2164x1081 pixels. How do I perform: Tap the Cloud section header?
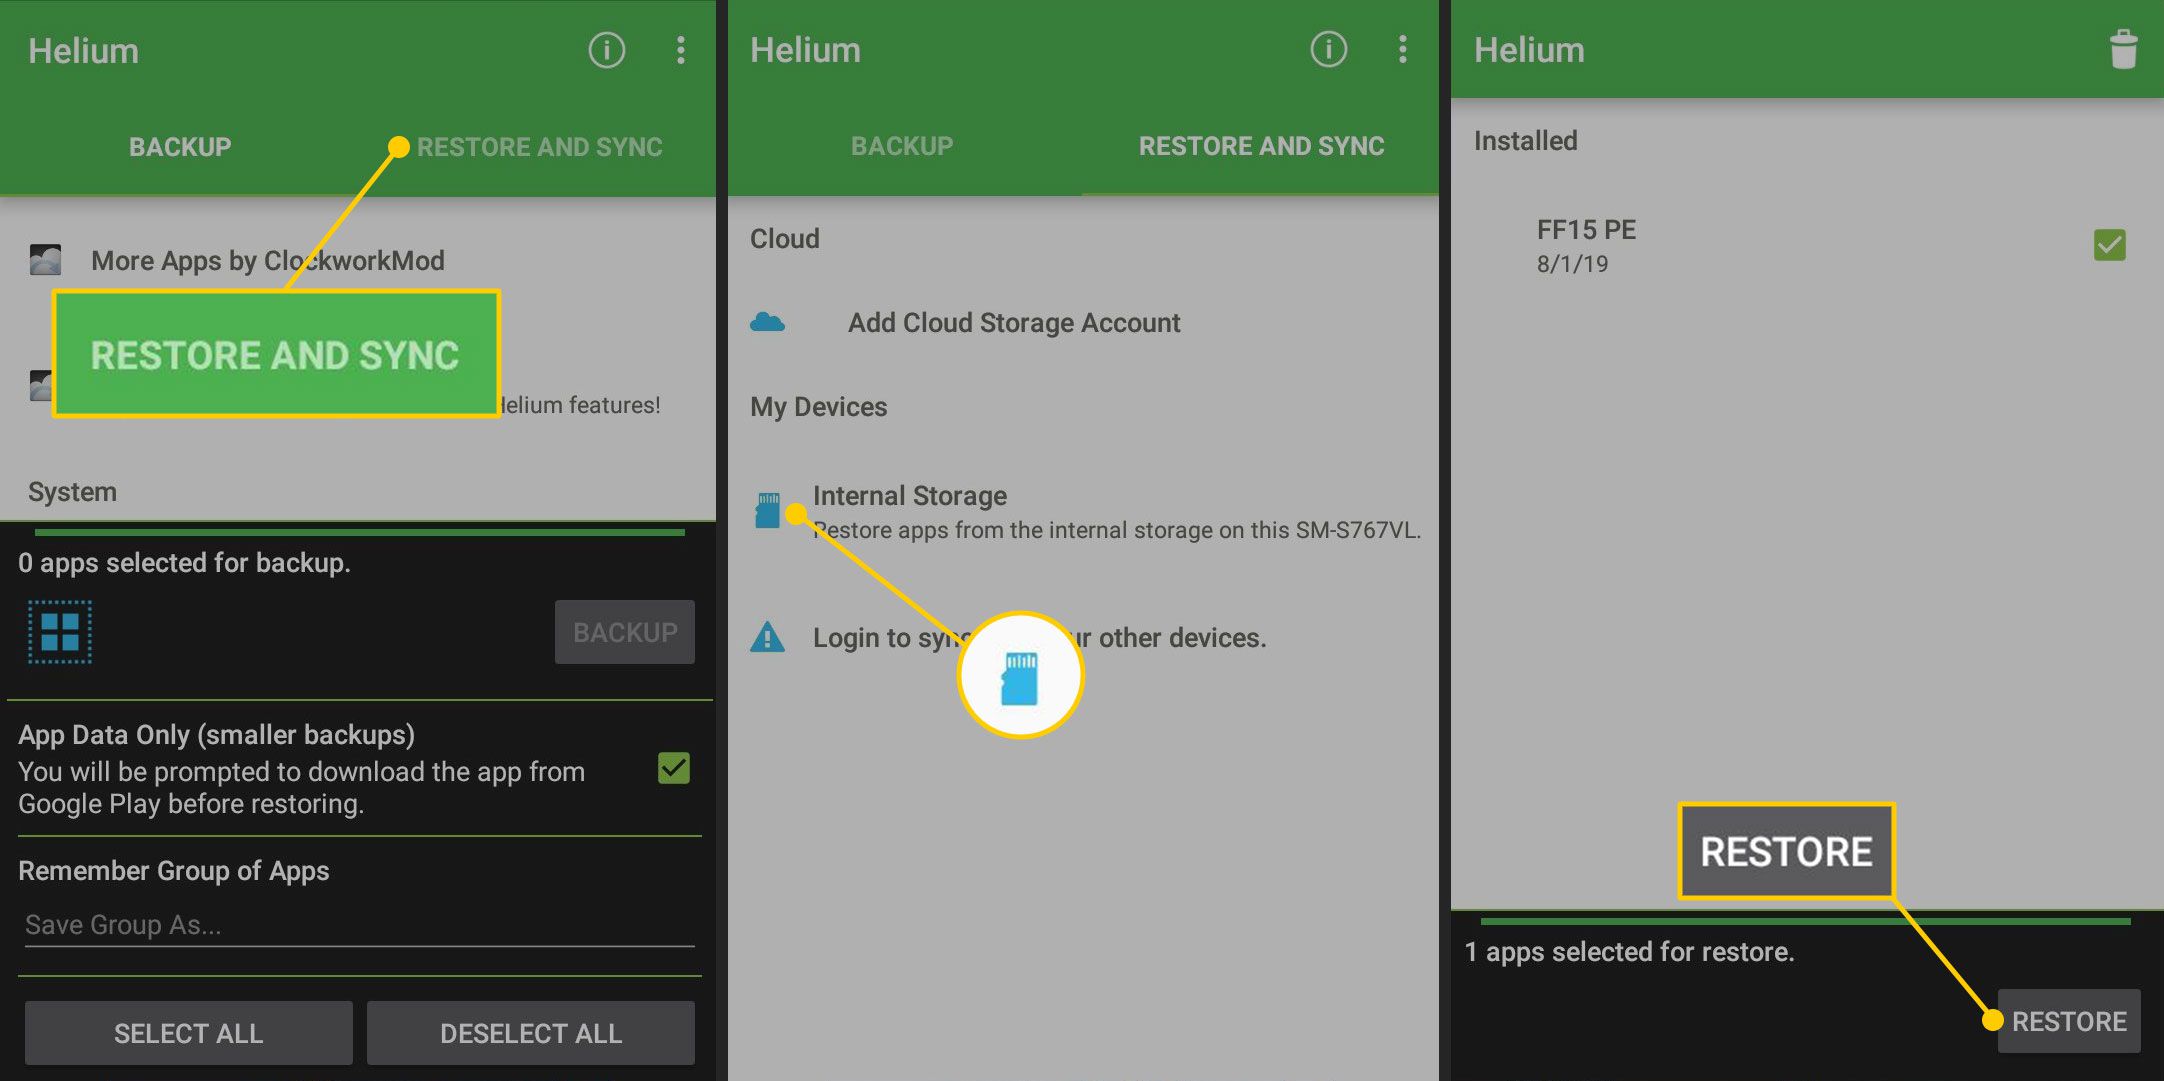(784, 238)
